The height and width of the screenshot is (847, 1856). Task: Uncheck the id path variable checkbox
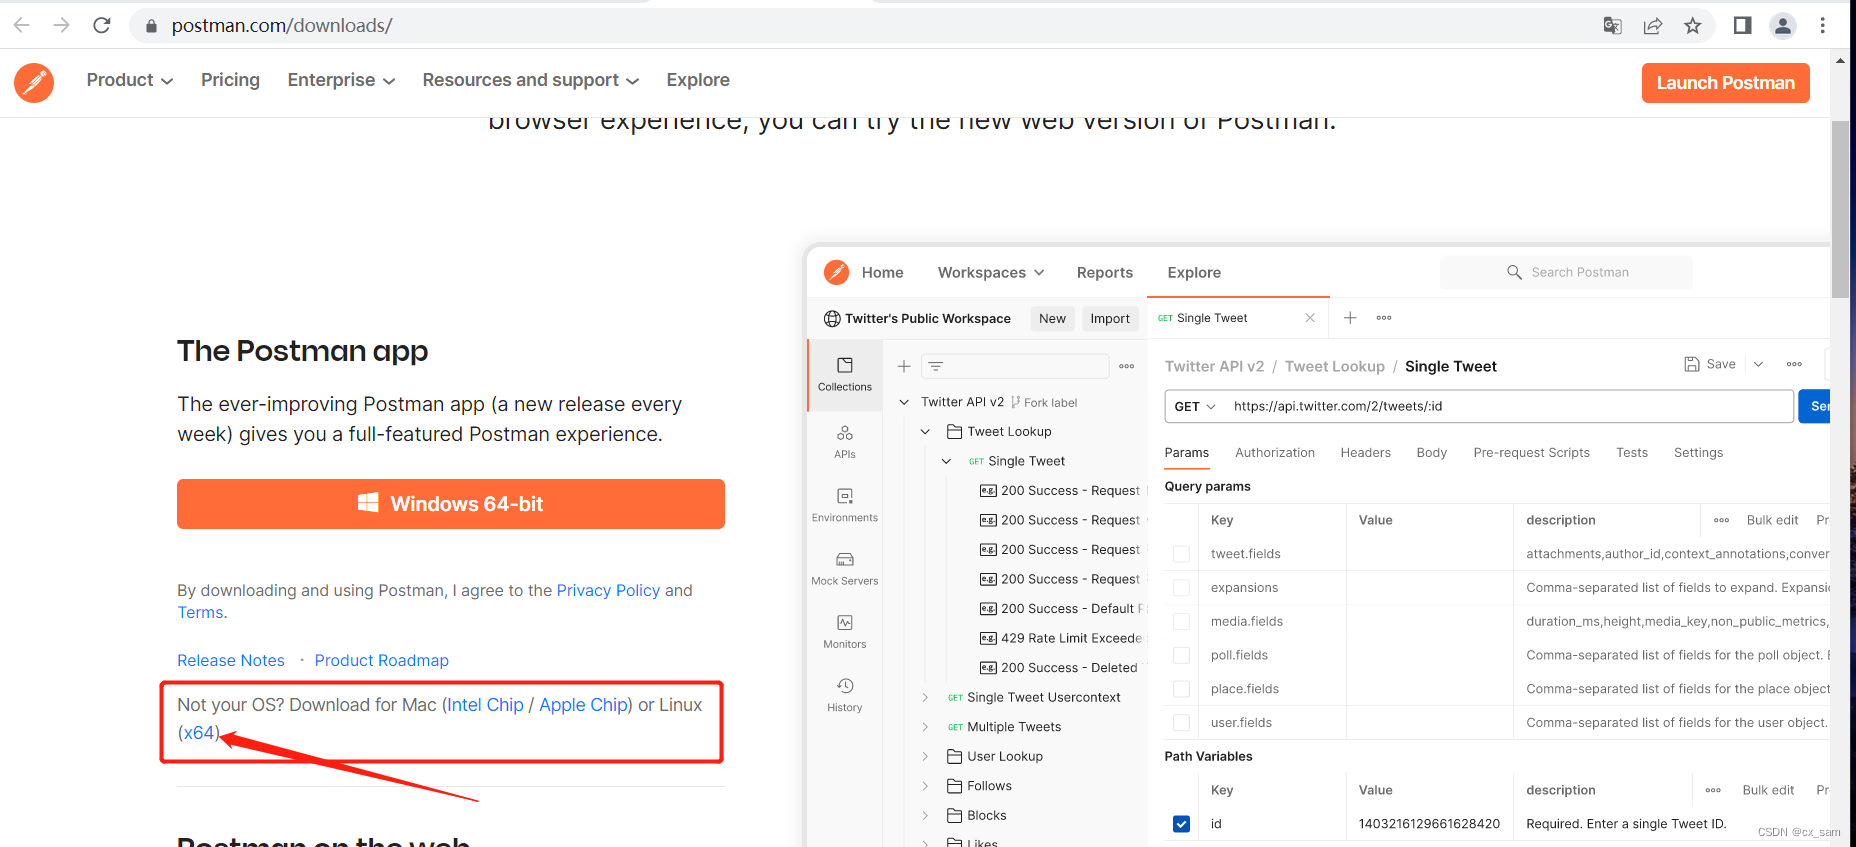1181,824
